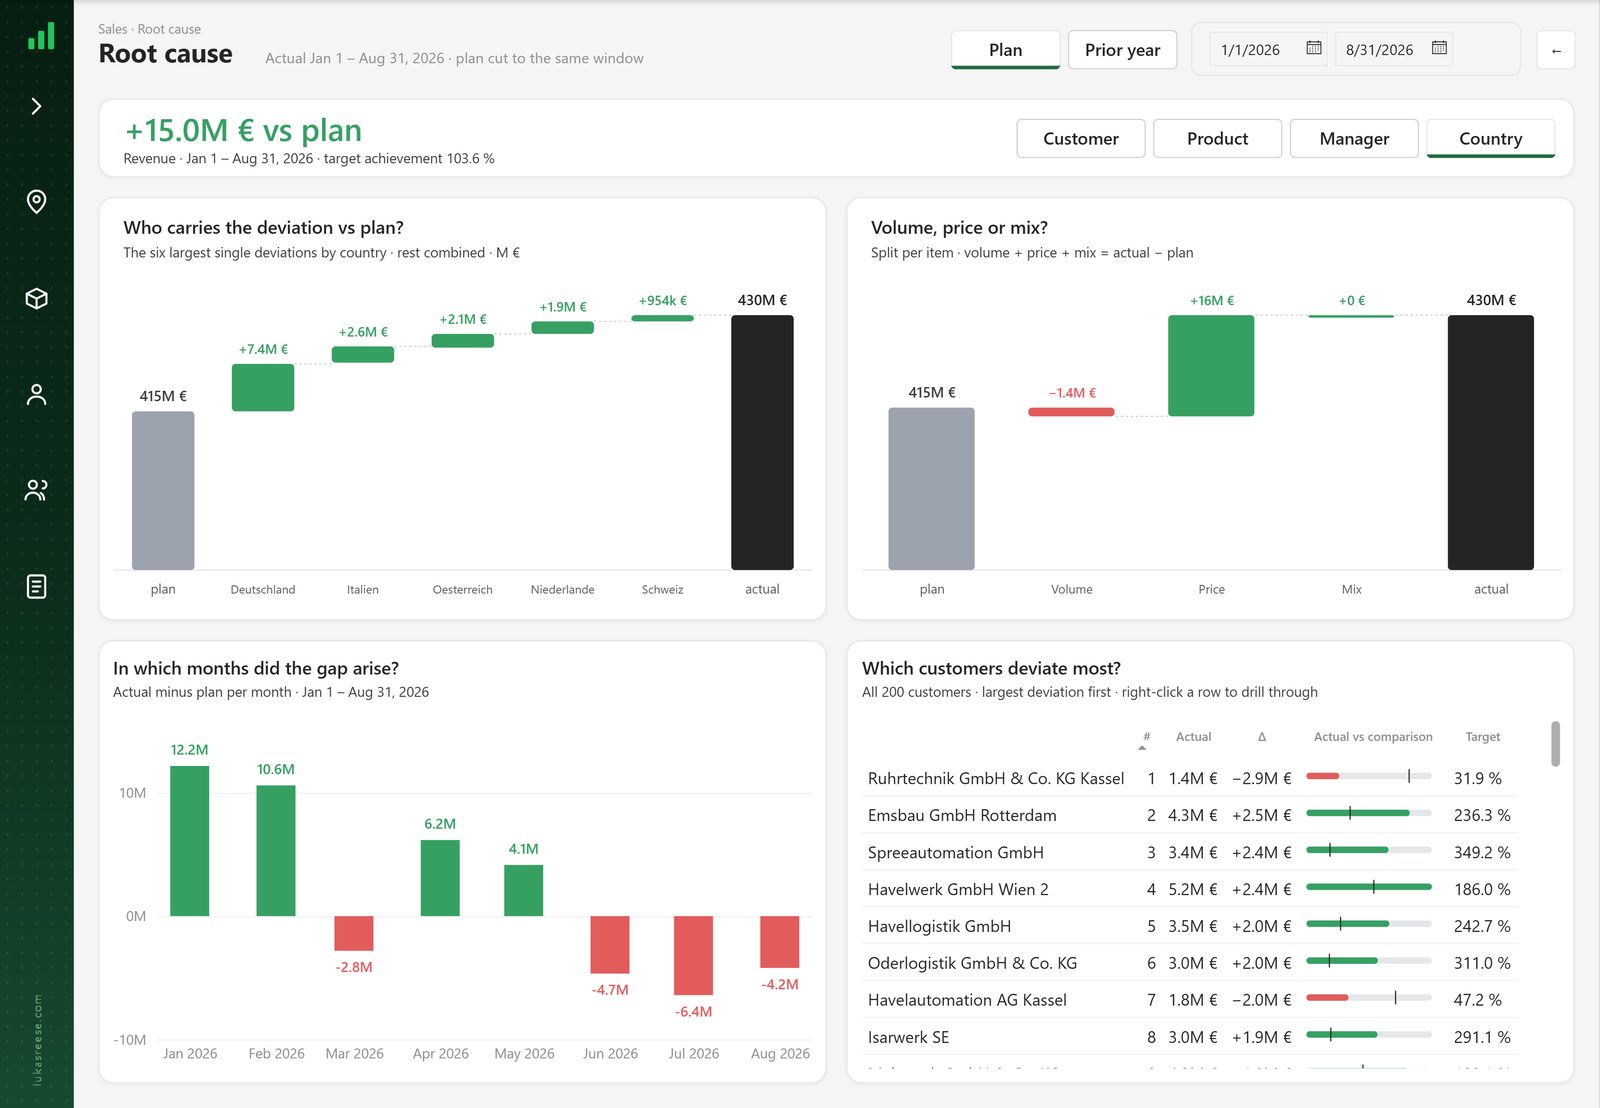Select the Country dimension tab
1600x1108 pixels.
coord(1490,139)
